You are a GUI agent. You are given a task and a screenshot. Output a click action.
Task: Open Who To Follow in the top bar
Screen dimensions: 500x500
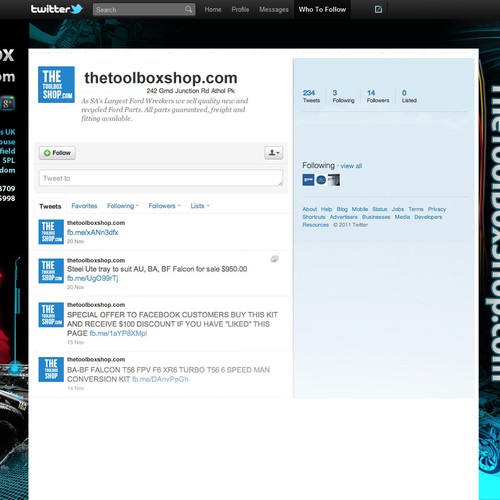click(x=322, y=9)
